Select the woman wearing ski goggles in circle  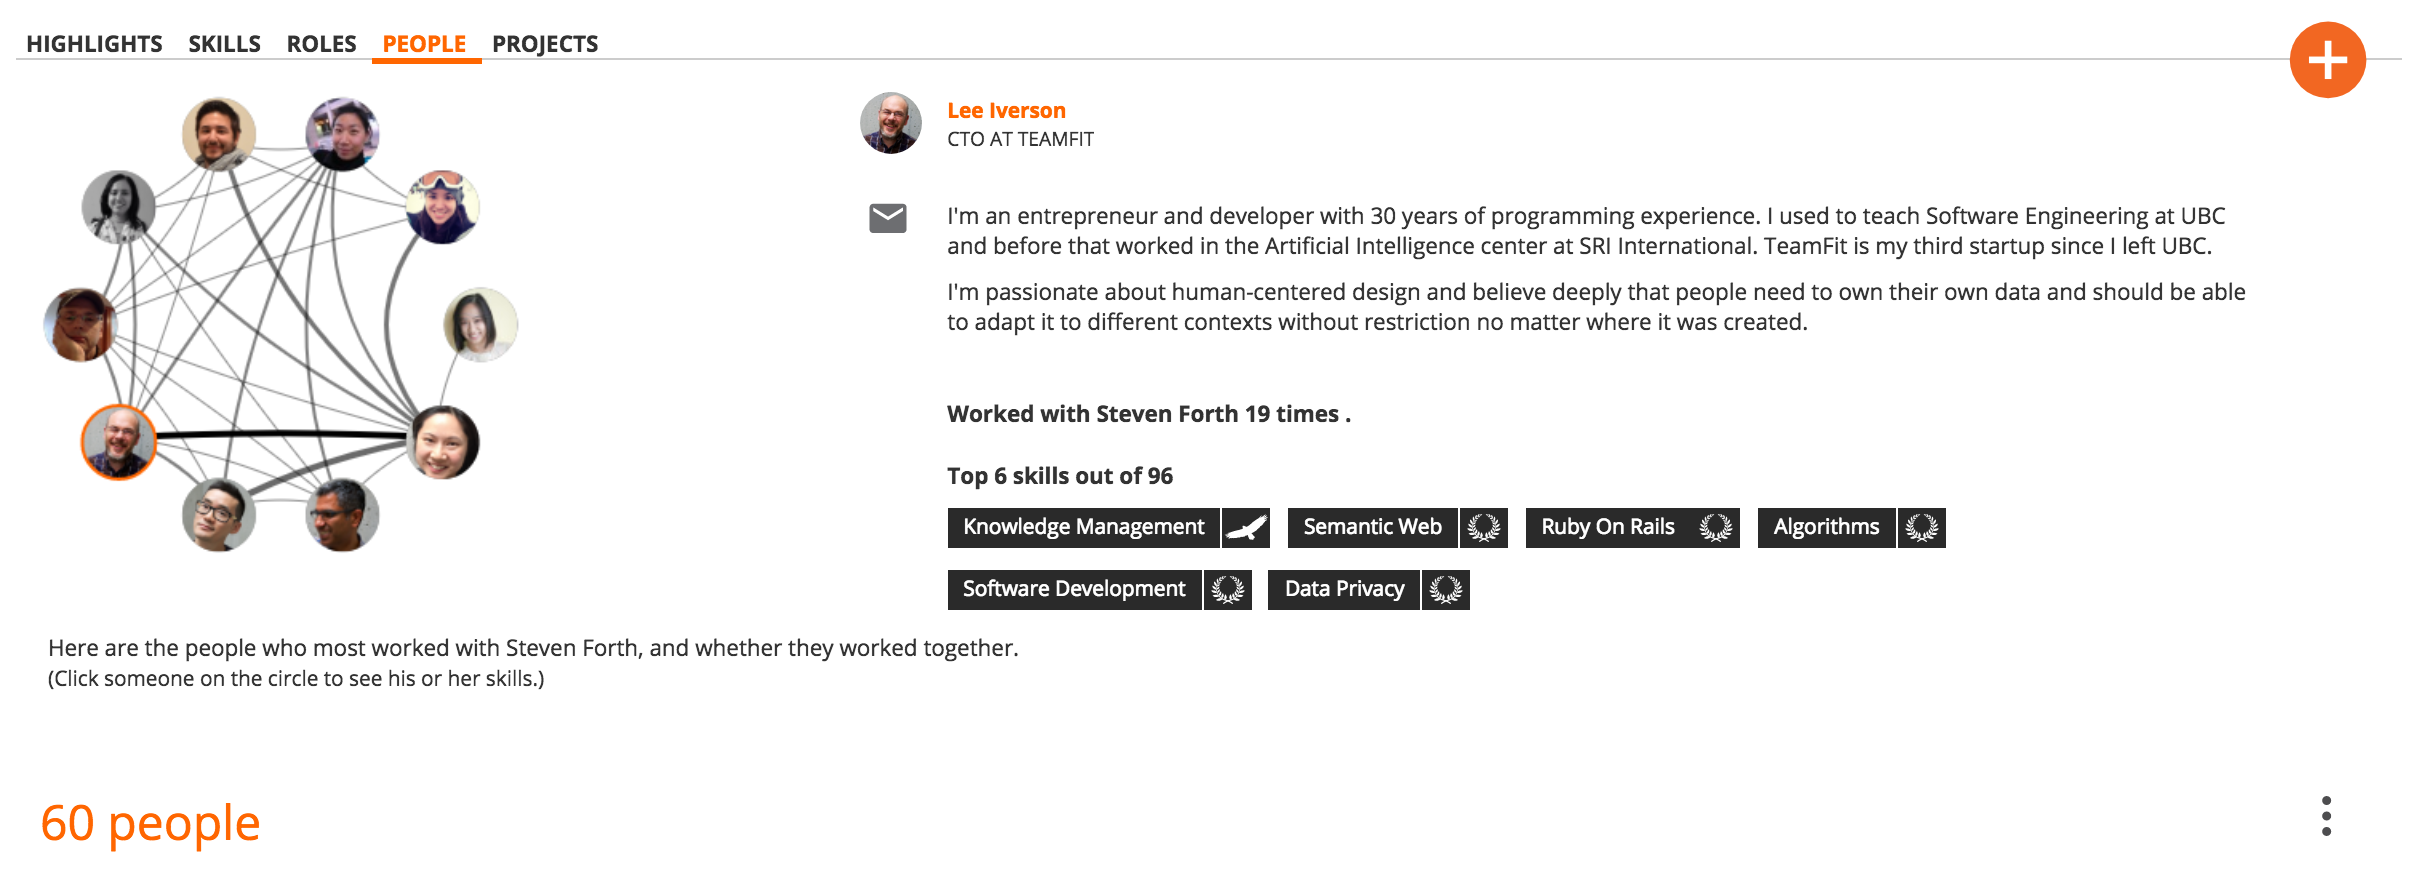(442, 207)
